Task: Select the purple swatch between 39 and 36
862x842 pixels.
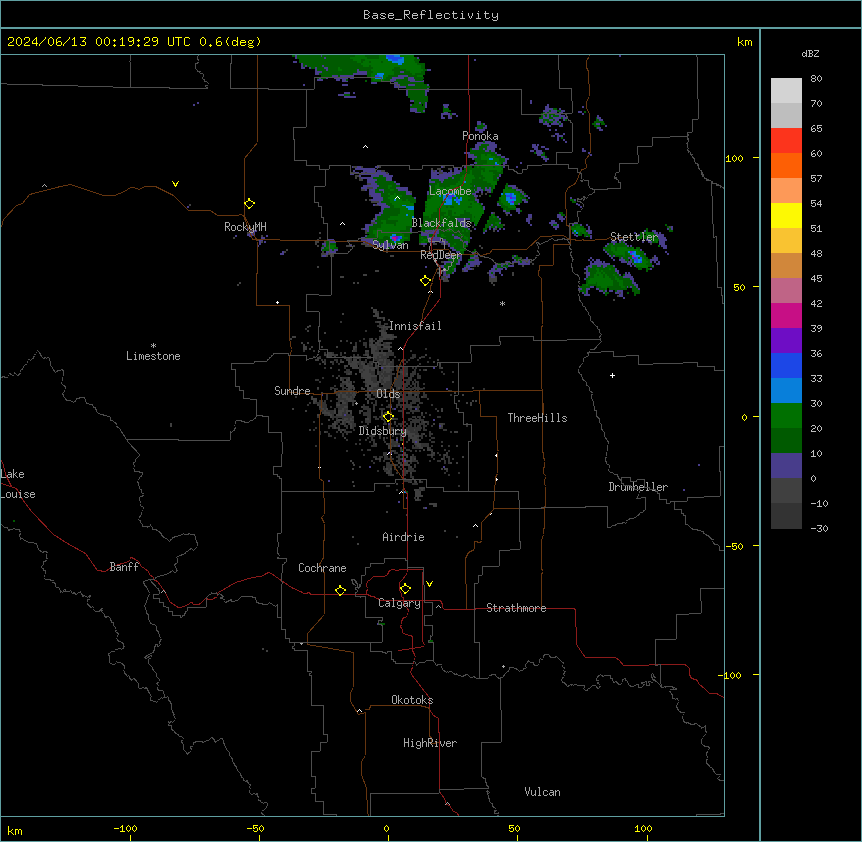Action: coord(786,340)
